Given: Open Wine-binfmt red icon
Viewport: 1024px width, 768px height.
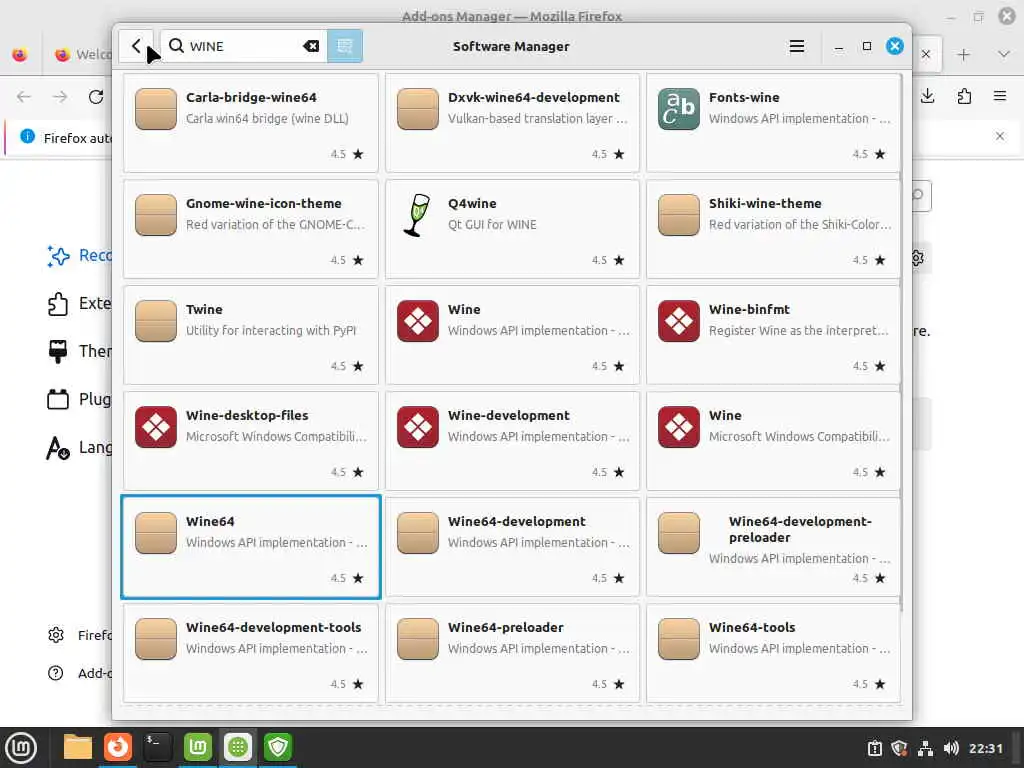Looking at the screenshot, I should click(x=679, y=321).
